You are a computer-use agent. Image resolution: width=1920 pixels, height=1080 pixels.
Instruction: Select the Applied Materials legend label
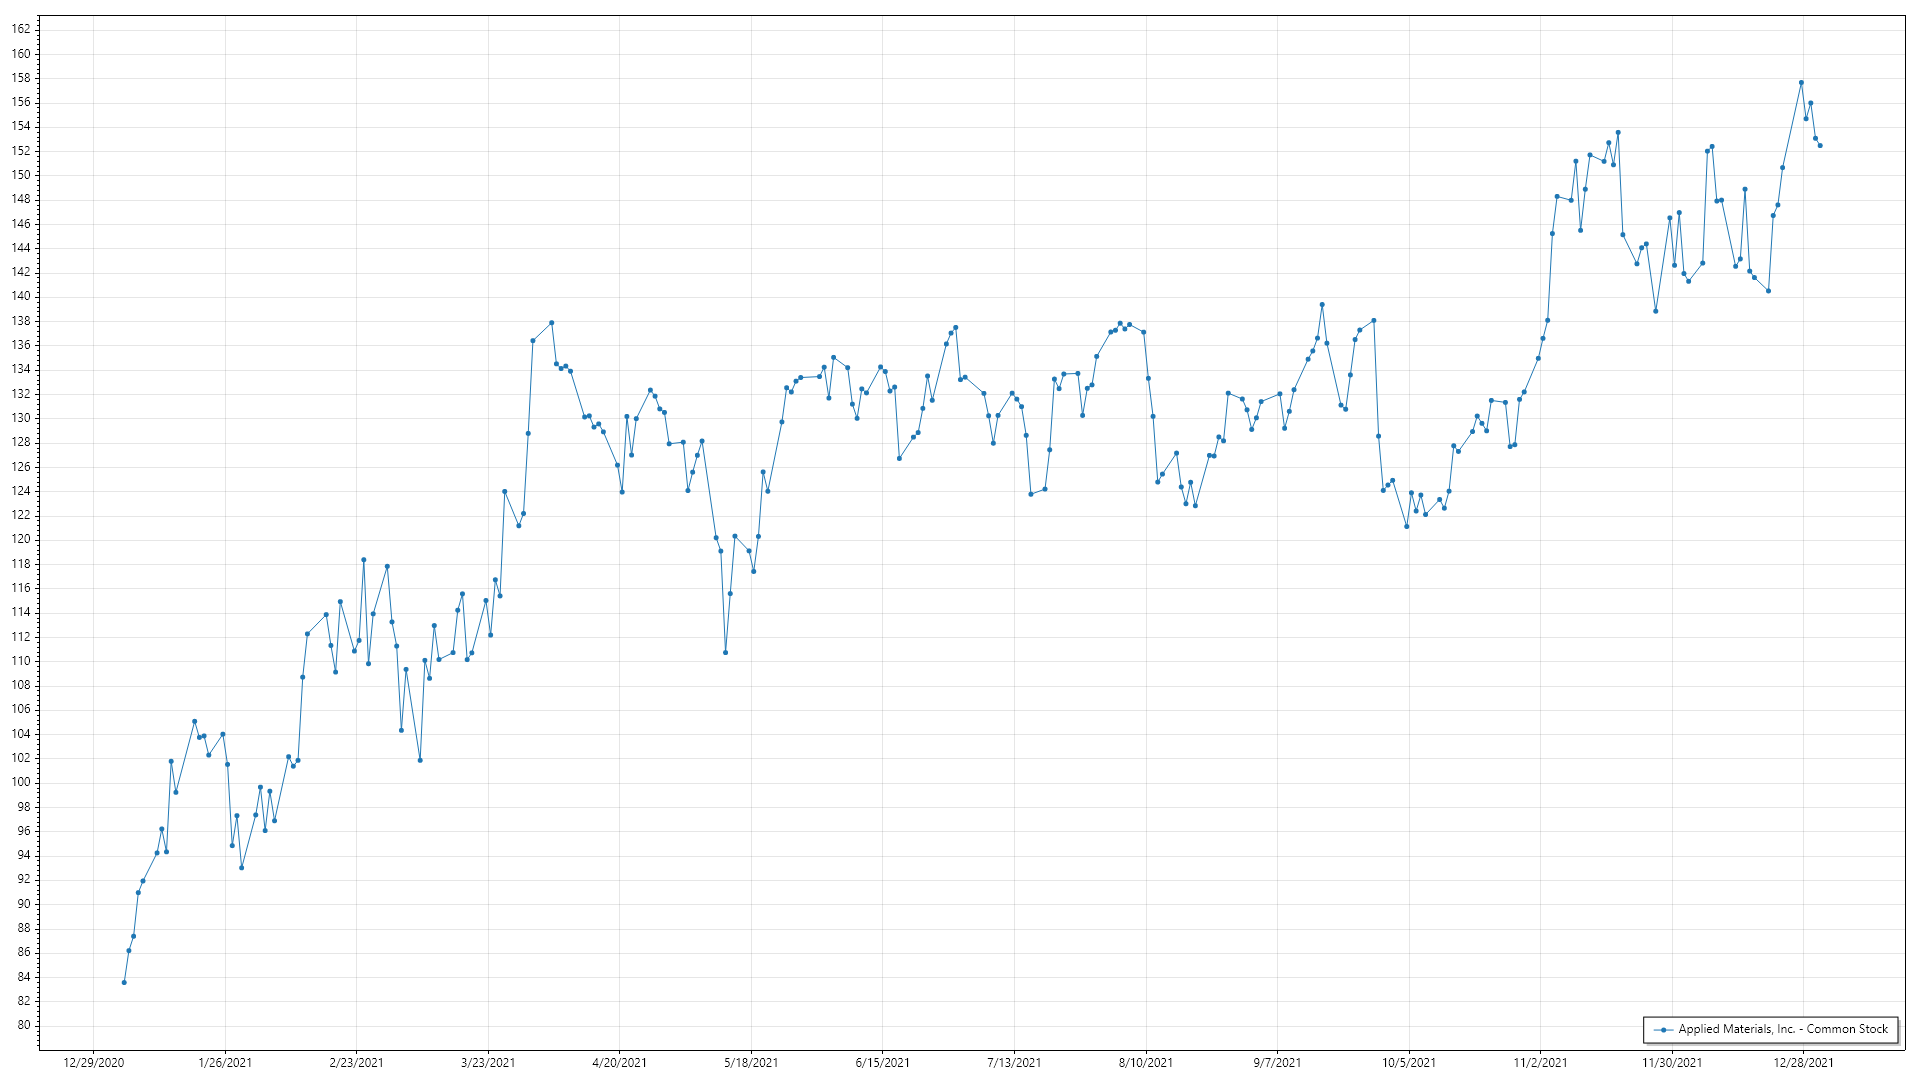(1782, 1029)
